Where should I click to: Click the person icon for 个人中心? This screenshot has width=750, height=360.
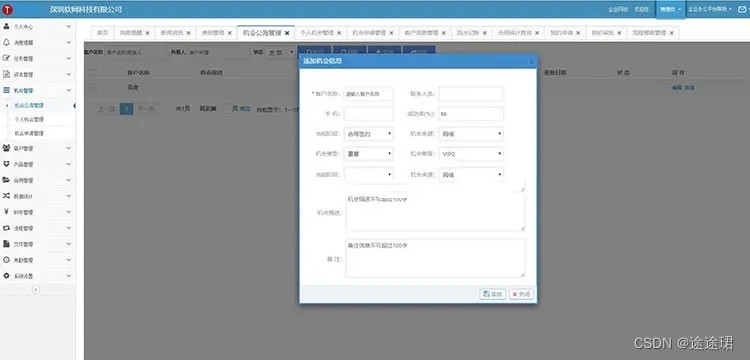click(6, 26)
